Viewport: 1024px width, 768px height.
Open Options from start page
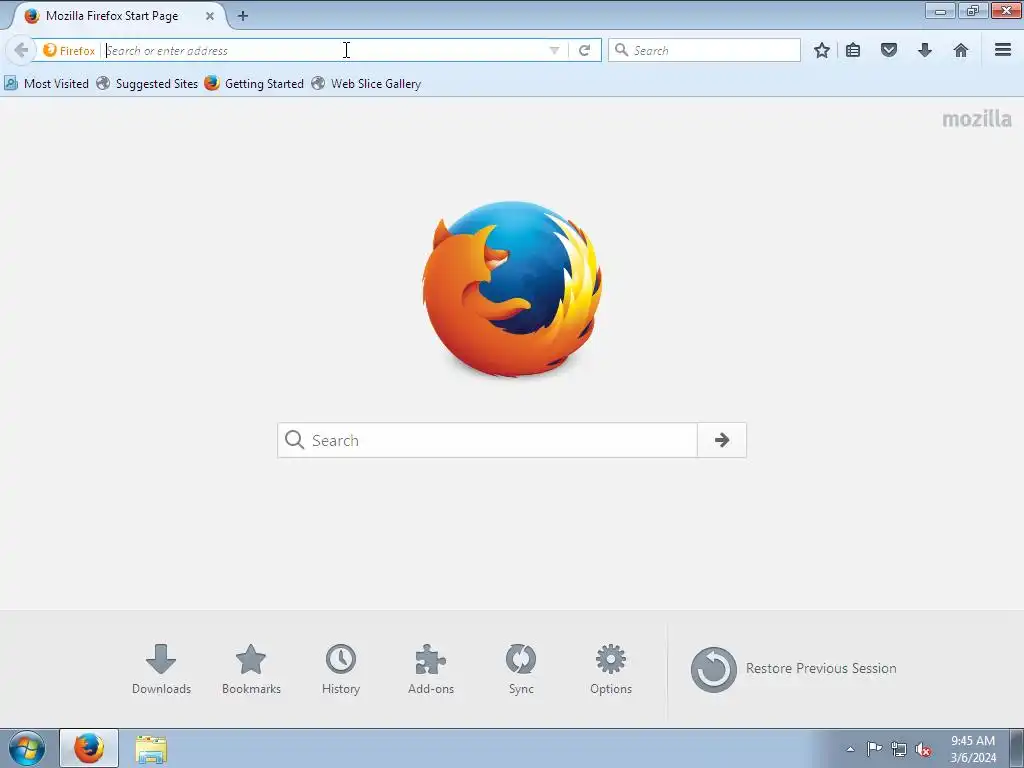[x=611, y=669]
